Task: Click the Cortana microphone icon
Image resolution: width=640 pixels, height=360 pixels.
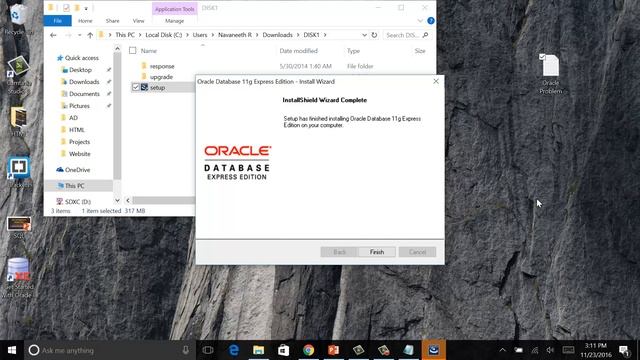Action: 185,350
